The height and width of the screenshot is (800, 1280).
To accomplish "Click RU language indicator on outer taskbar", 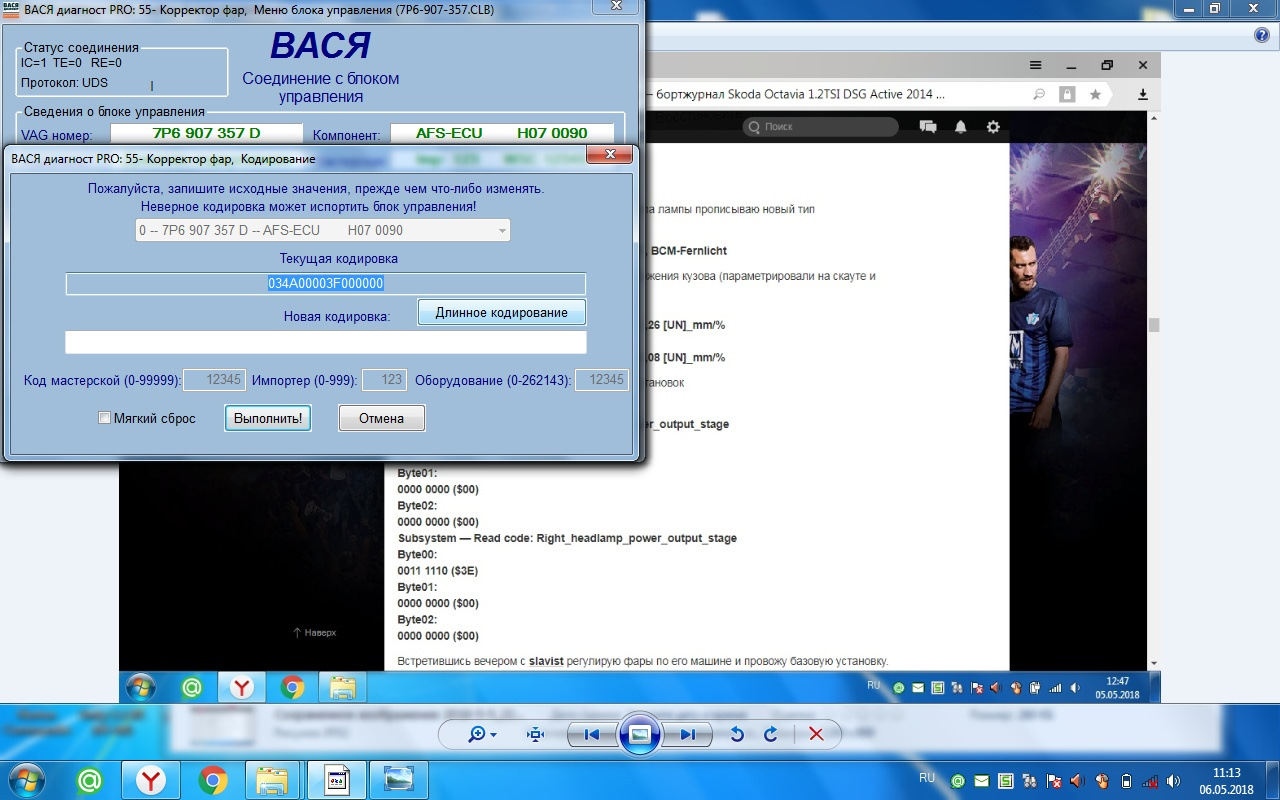I will pos(926,777).
